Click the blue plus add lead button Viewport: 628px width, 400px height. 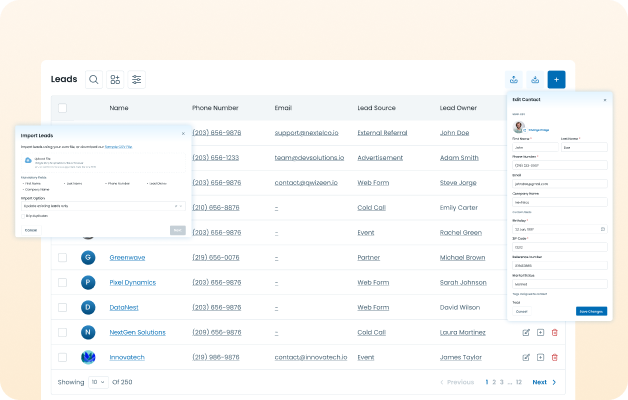557,79
